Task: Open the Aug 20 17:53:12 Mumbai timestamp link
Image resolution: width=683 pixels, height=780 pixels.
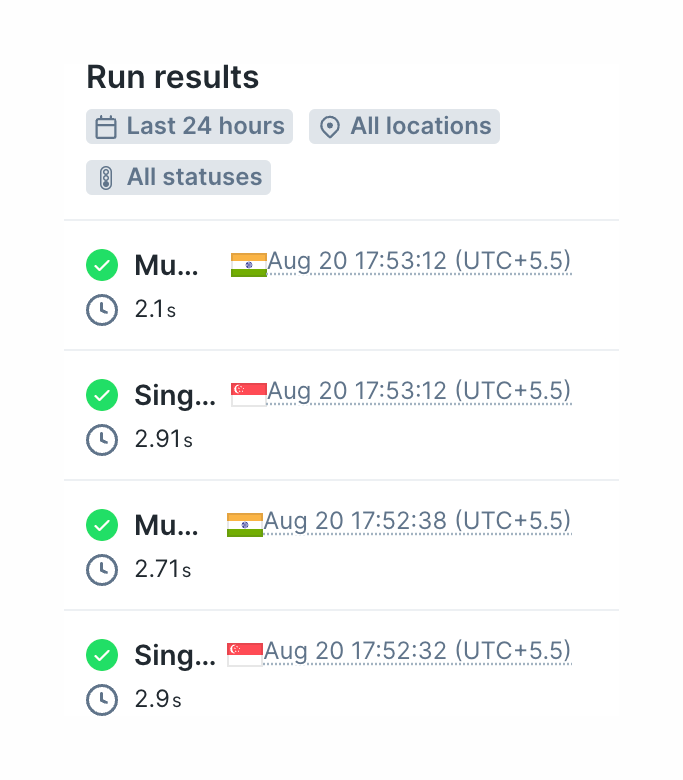Action: (x=419, y=262)
